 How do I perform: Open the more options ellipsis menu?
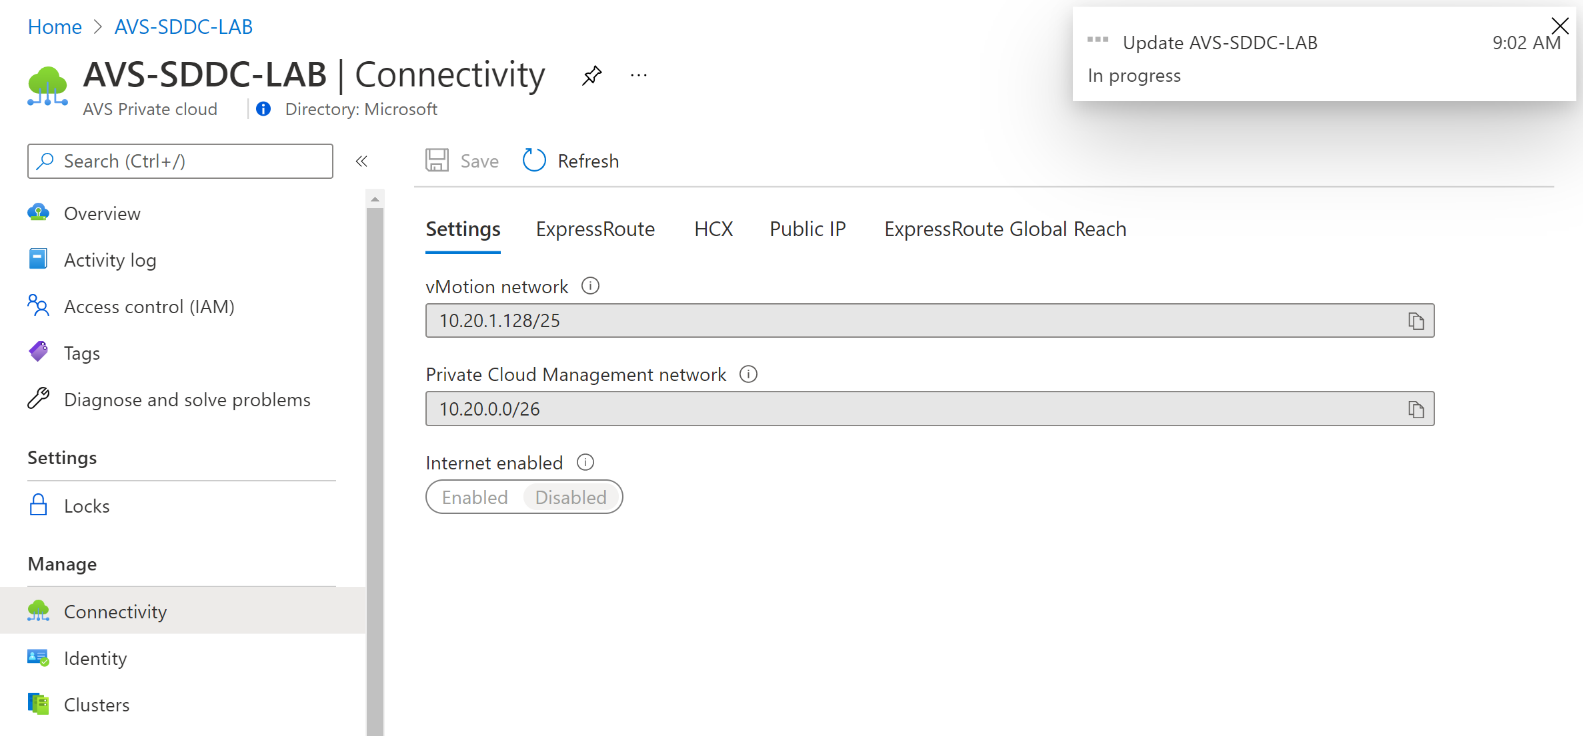(639, 75)
